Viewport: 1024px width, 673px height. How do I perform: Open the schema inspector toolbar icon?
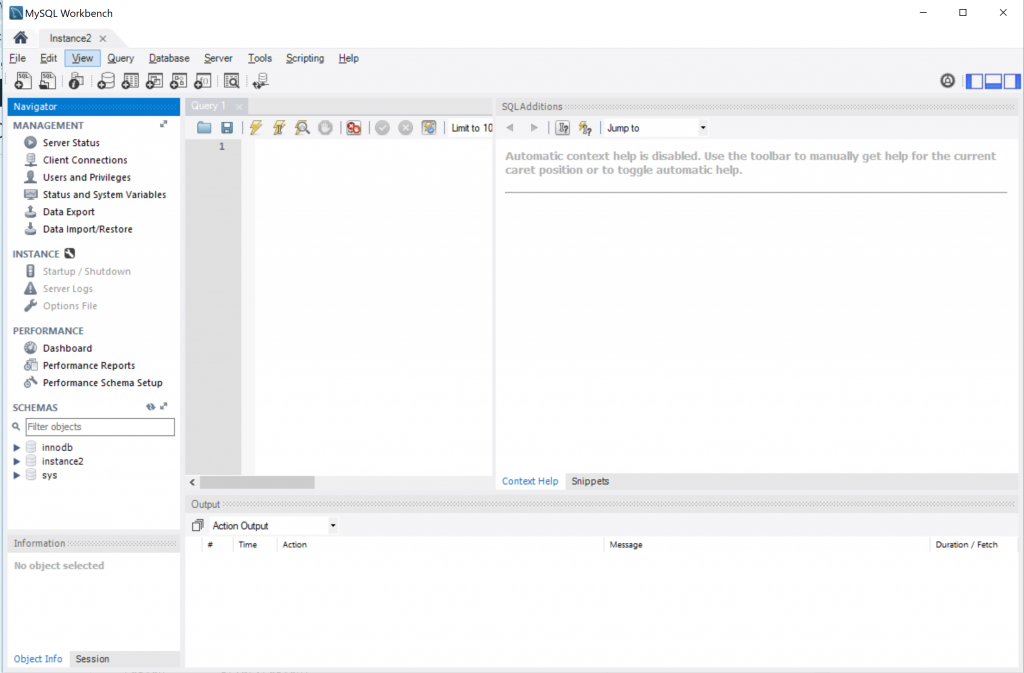(76, 81)
